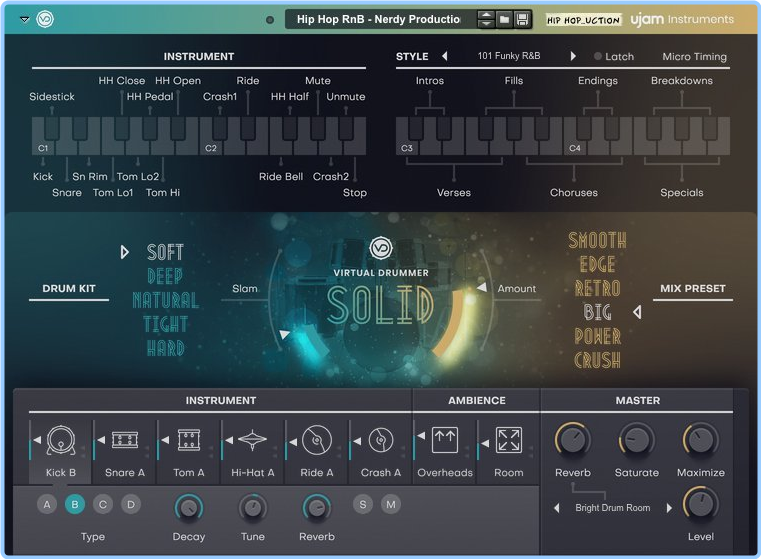The width and height of the screenshot is (761, 559).
Task: Solo the instrument with S button
Action: tap(363, 504)
